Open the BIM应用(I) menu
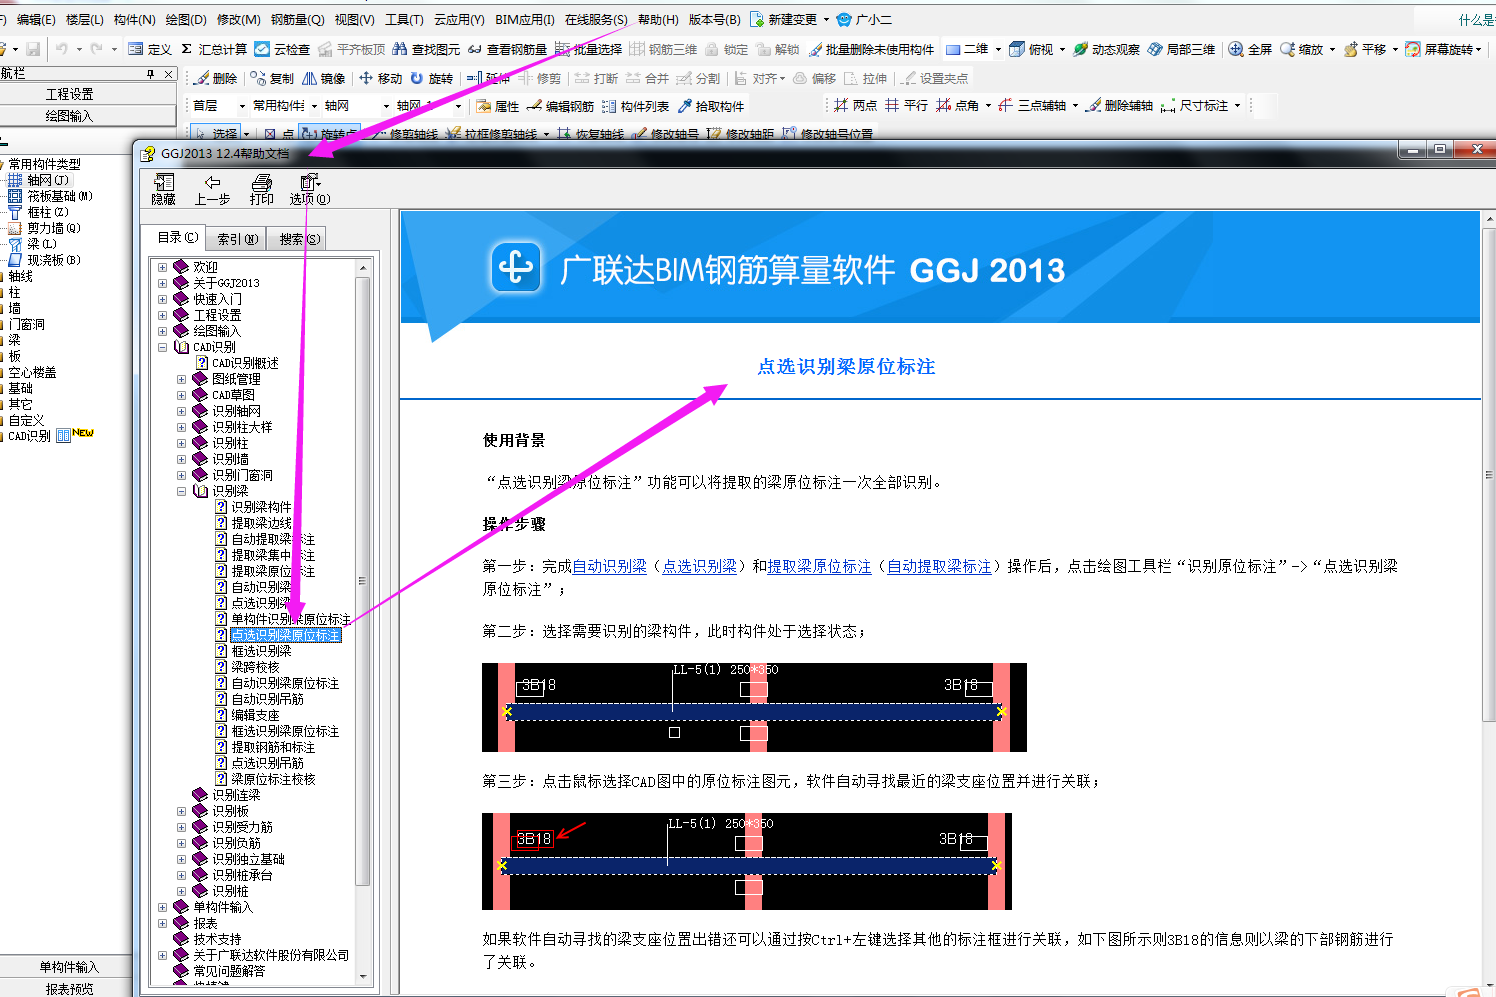 [x=525, y=19]
